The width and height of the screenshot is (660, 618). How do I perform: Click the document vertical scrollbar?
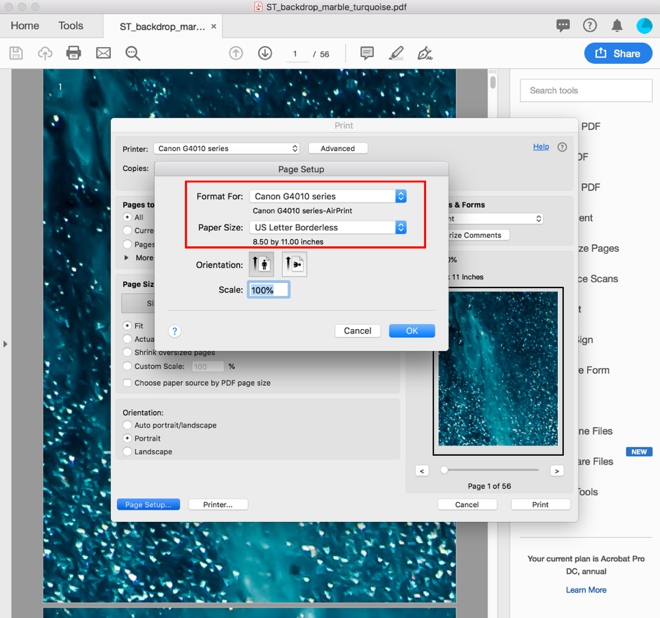[x=492, y=82]
